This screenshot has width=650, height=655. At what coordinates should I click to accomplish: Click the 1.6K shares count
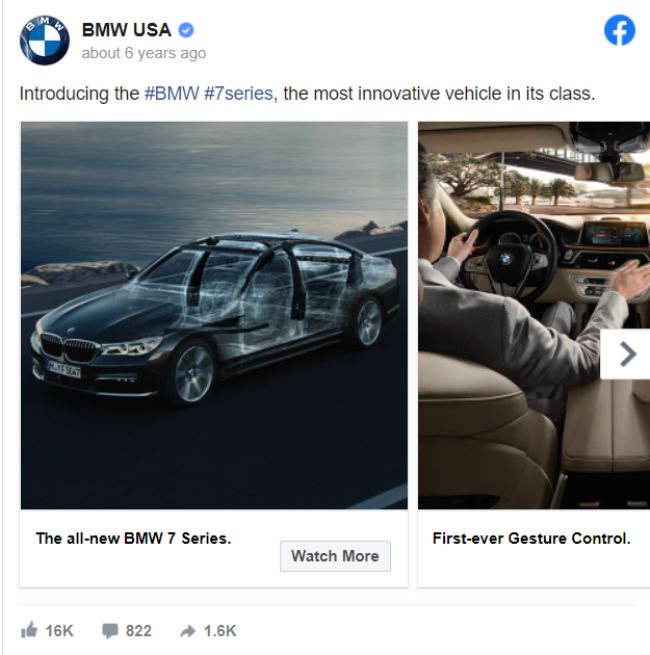220,631
